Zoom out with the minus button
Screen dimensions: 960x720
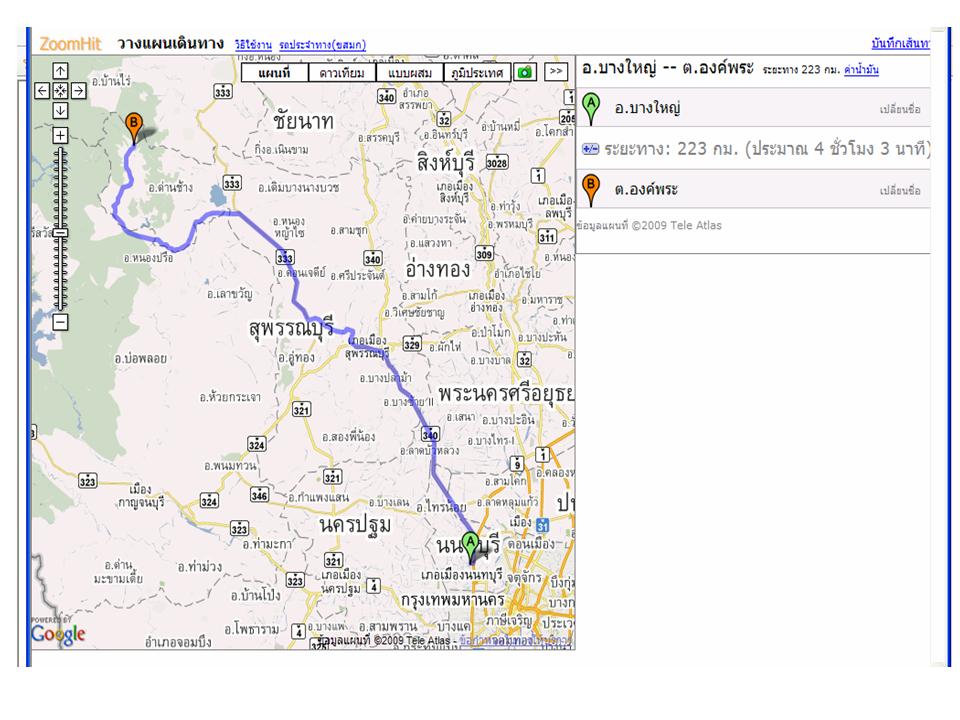pyautogui.click(x=59, y=321)
